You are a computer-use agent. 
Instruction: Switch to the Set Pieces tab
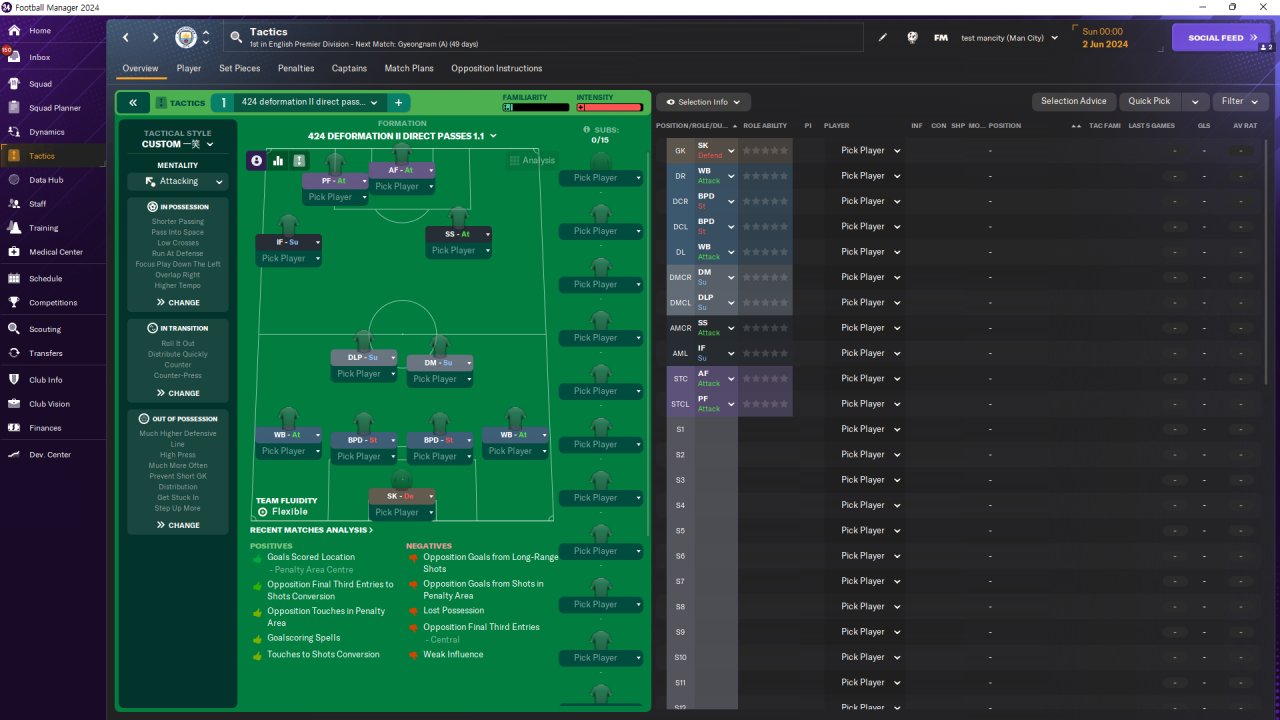(240, 68)
